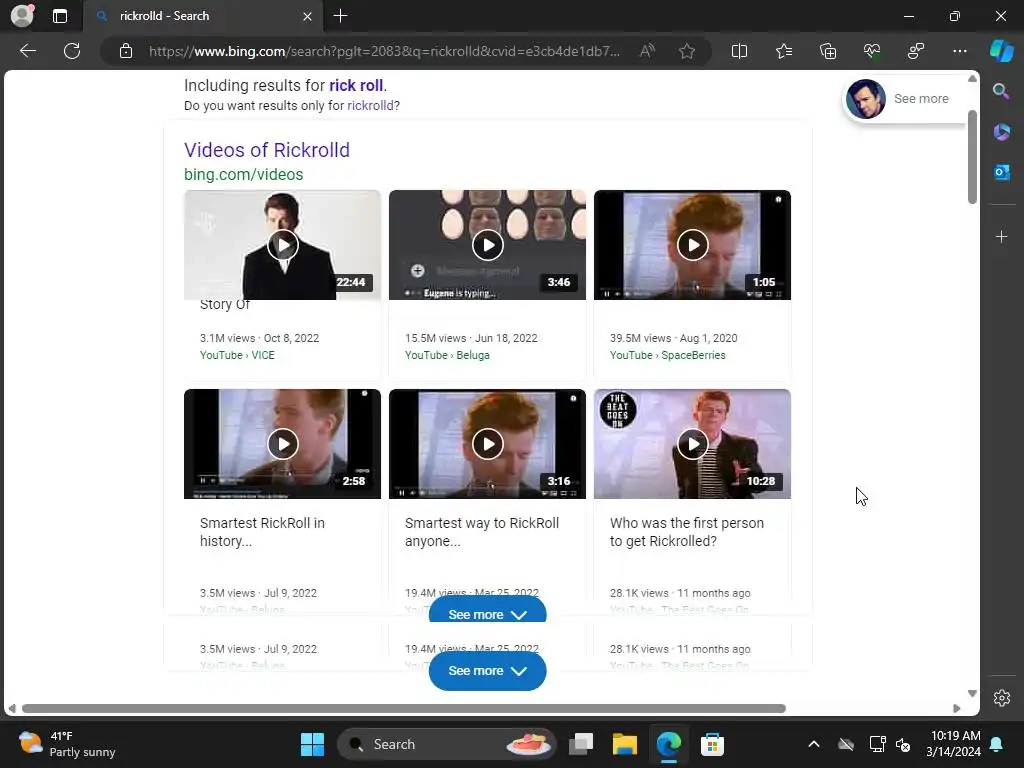Open Microsoft Store from taskbar

(x=712, y=744)
